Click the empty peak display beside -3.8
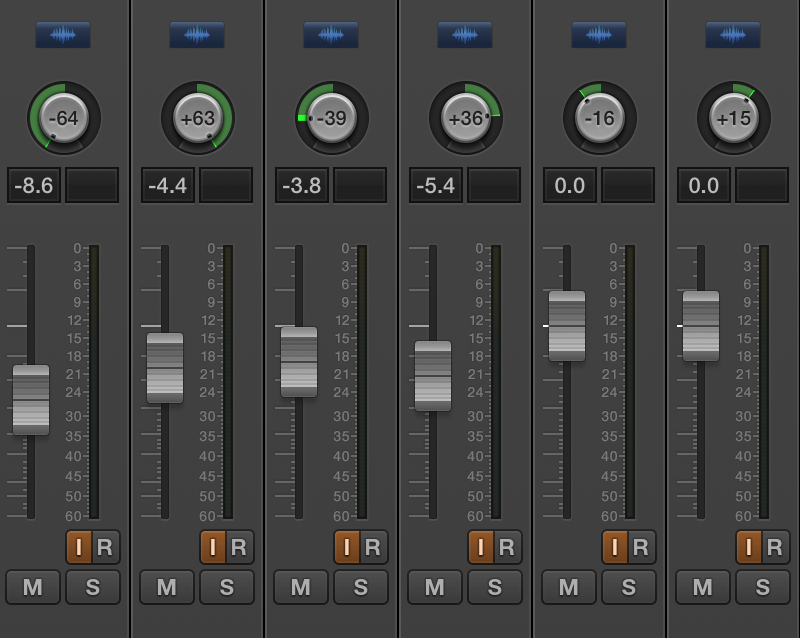800x638 pixels. pyautogui.click(x=360, y=185)
